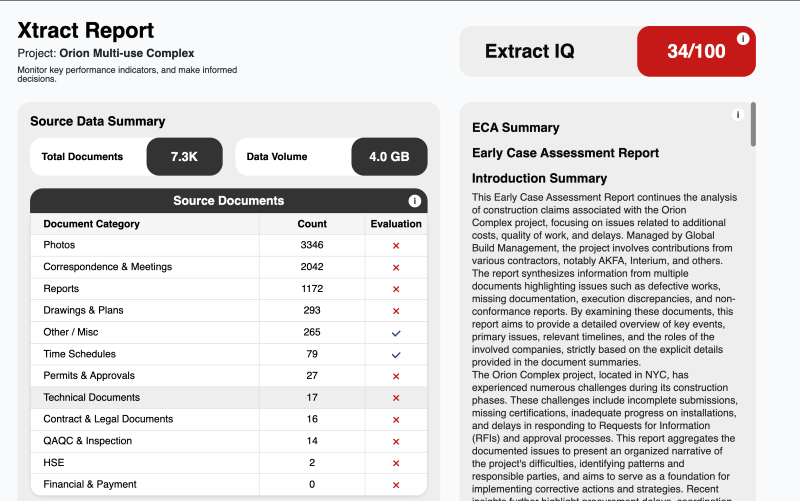
Task: Click the red X for Permits & Approvals
Action: point(396,376)
